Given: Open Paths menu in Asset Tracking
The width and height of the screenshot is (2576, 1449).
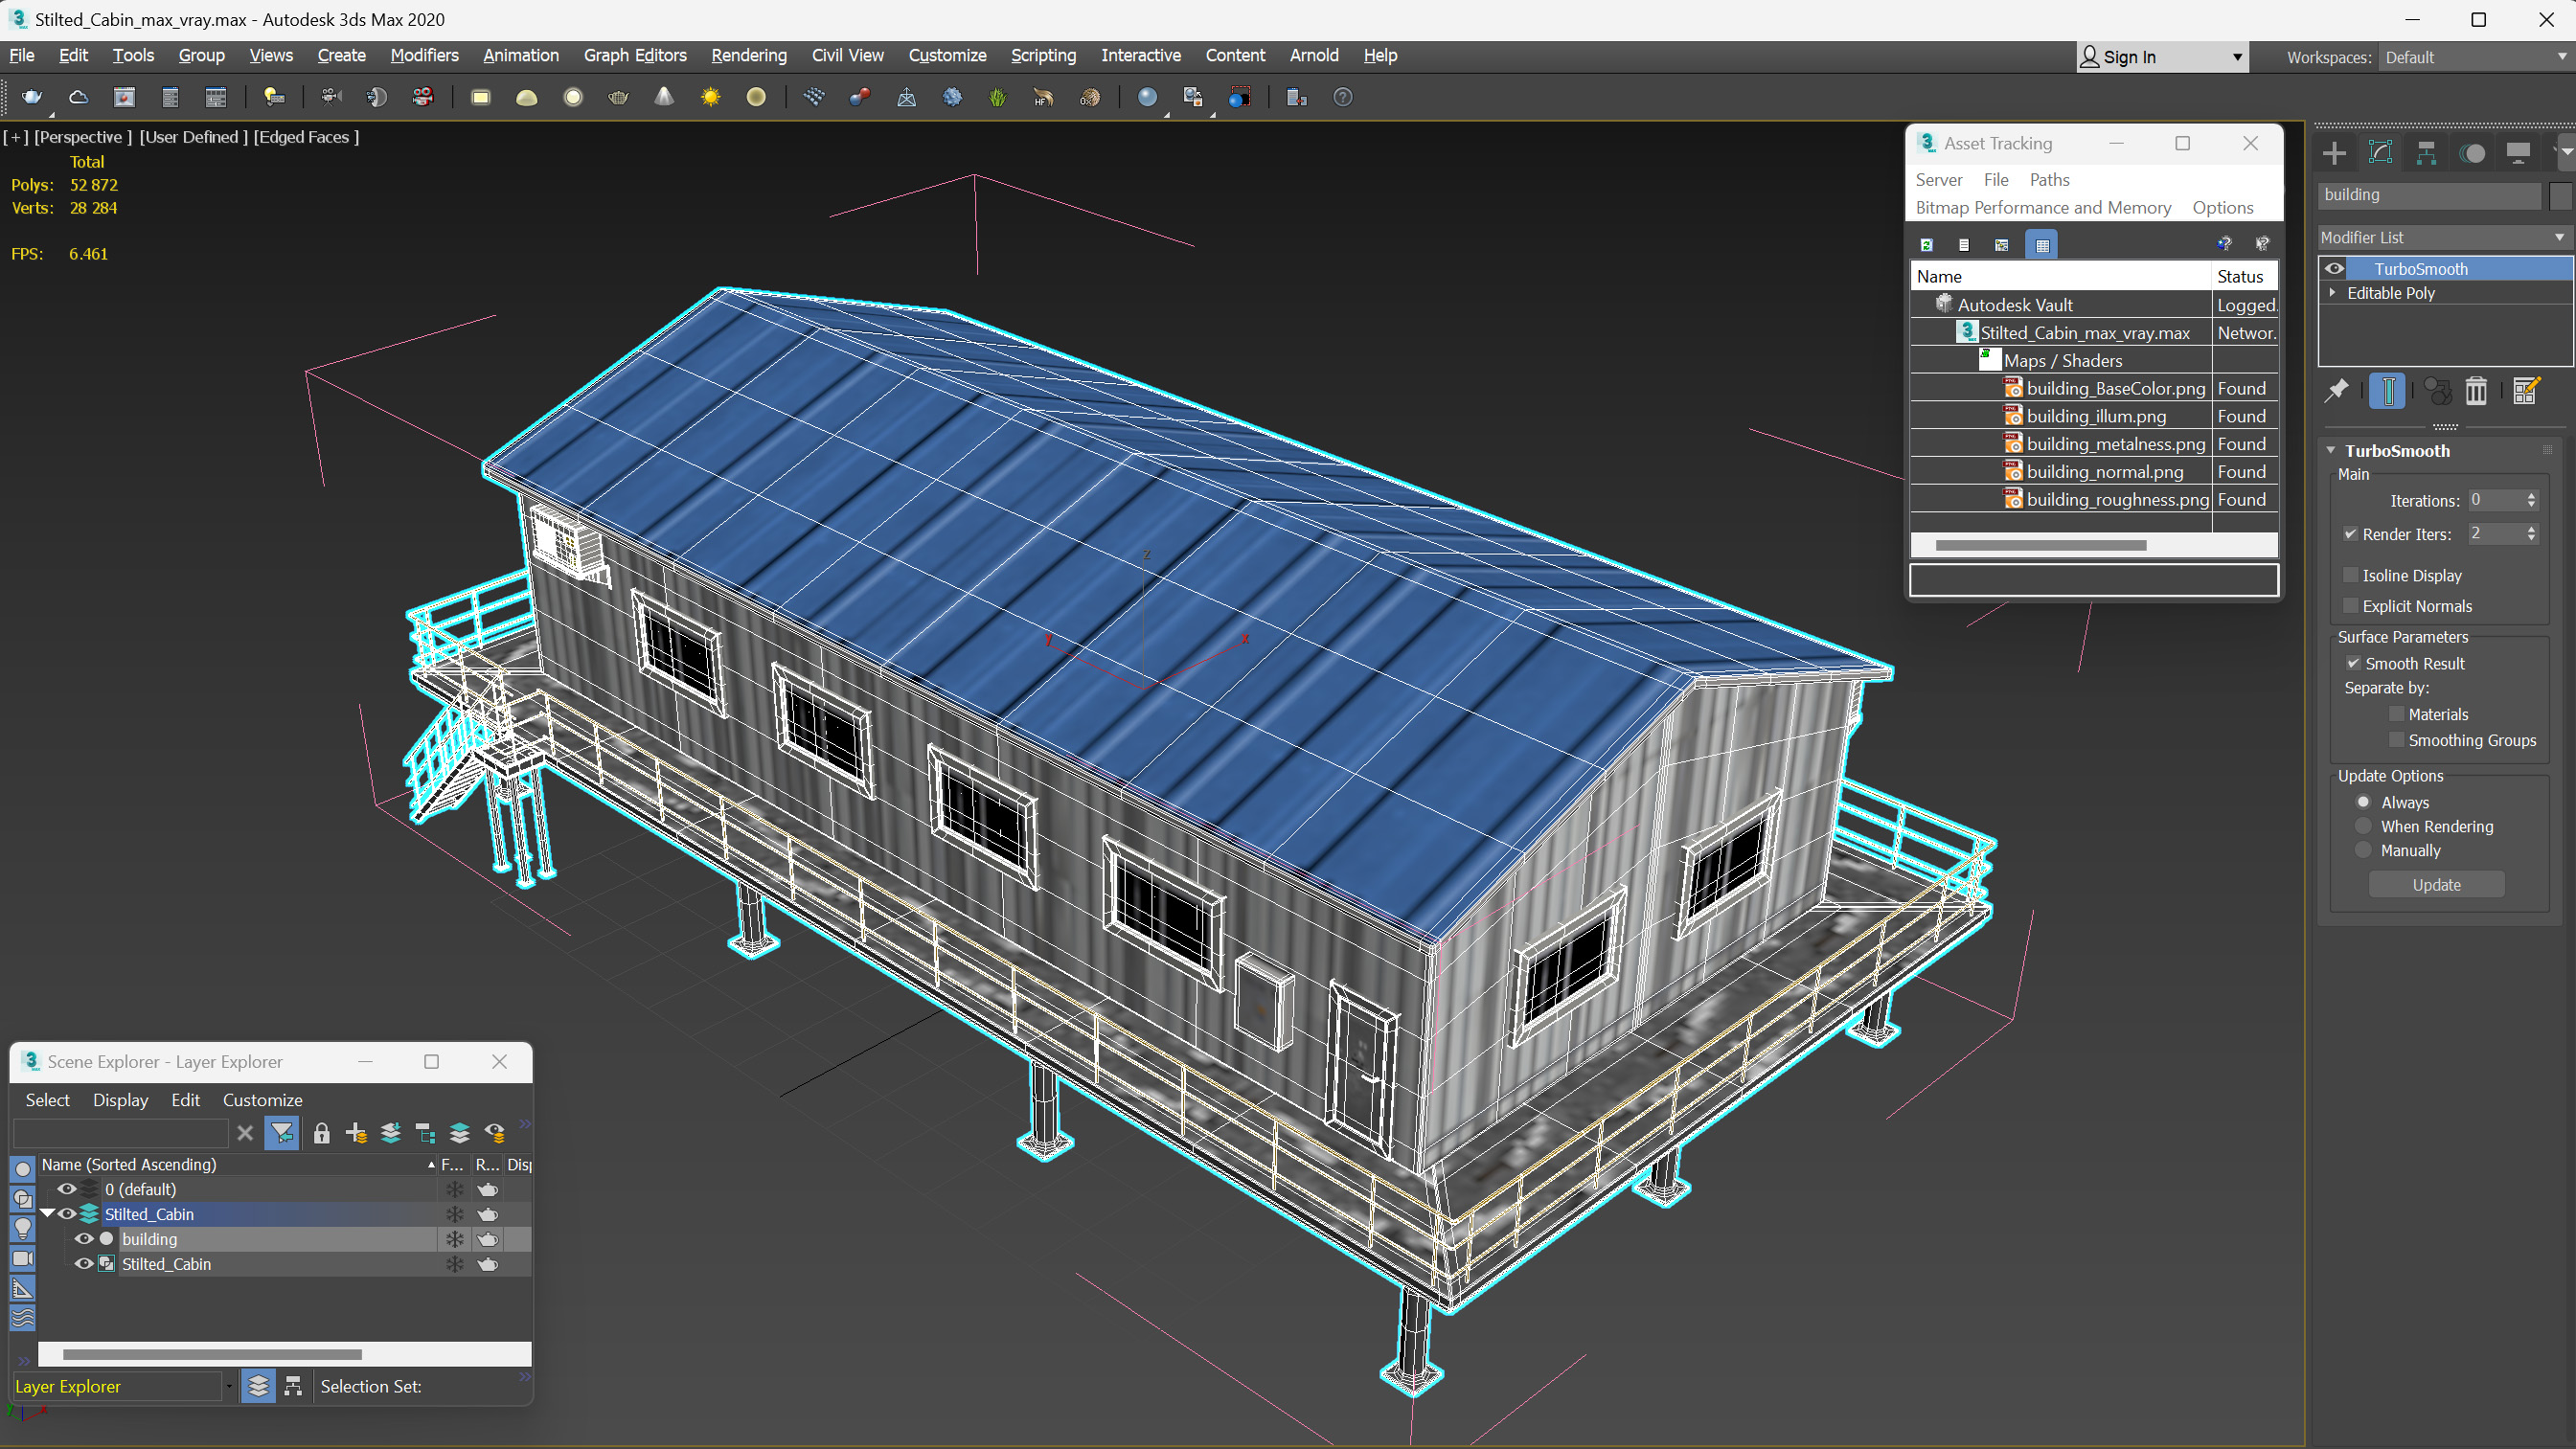Looking at the screenshot, I should [2049, 179].
